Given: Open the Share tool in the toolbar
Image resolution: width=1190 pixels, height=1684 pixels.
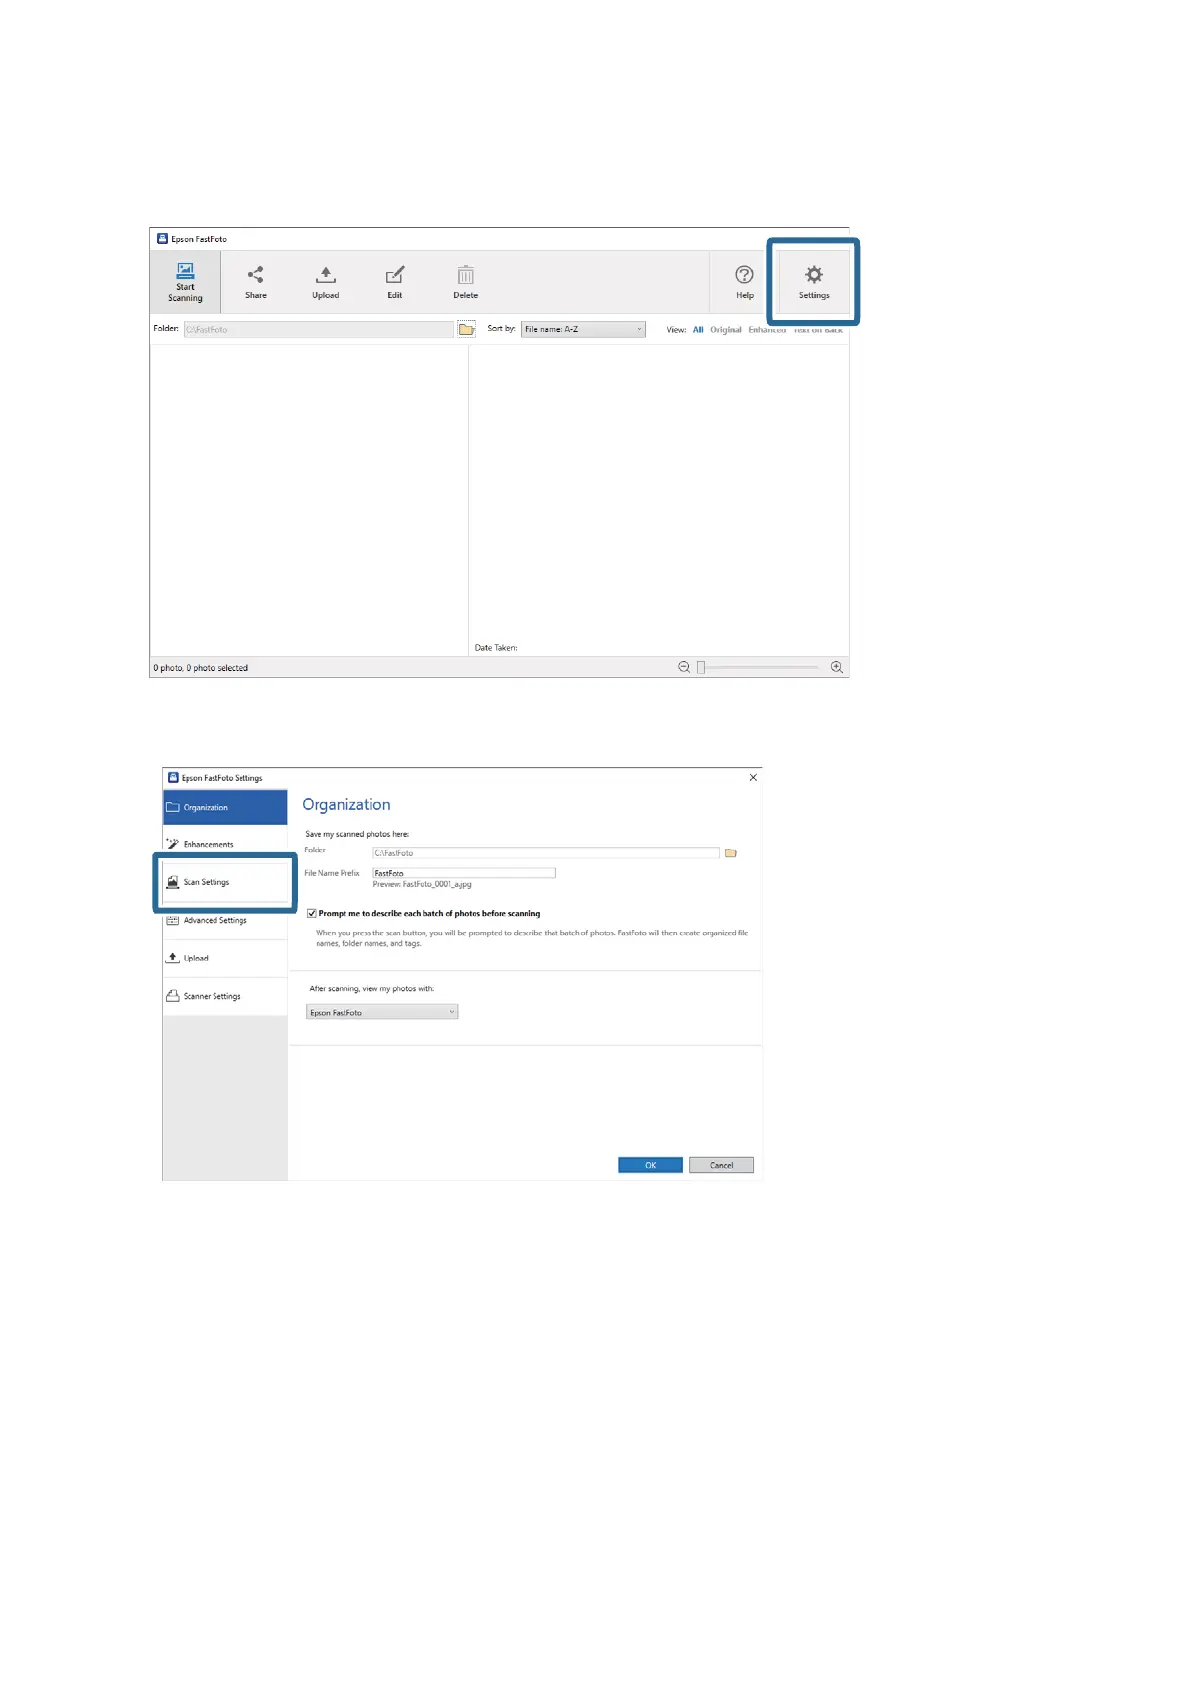Looking at the screenshot, I should pos(256,282).
